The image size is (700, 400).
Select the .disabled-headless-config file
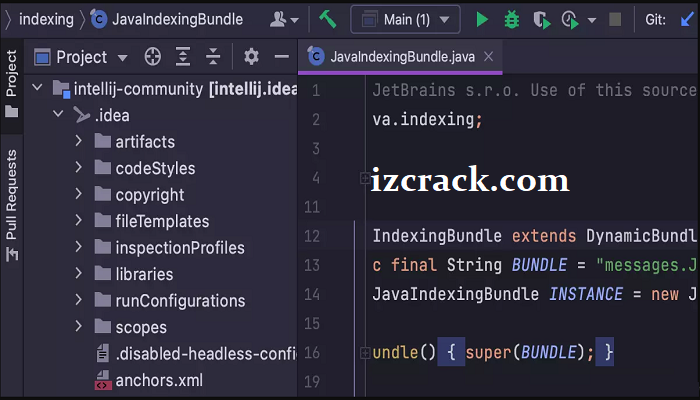[161, 354]
